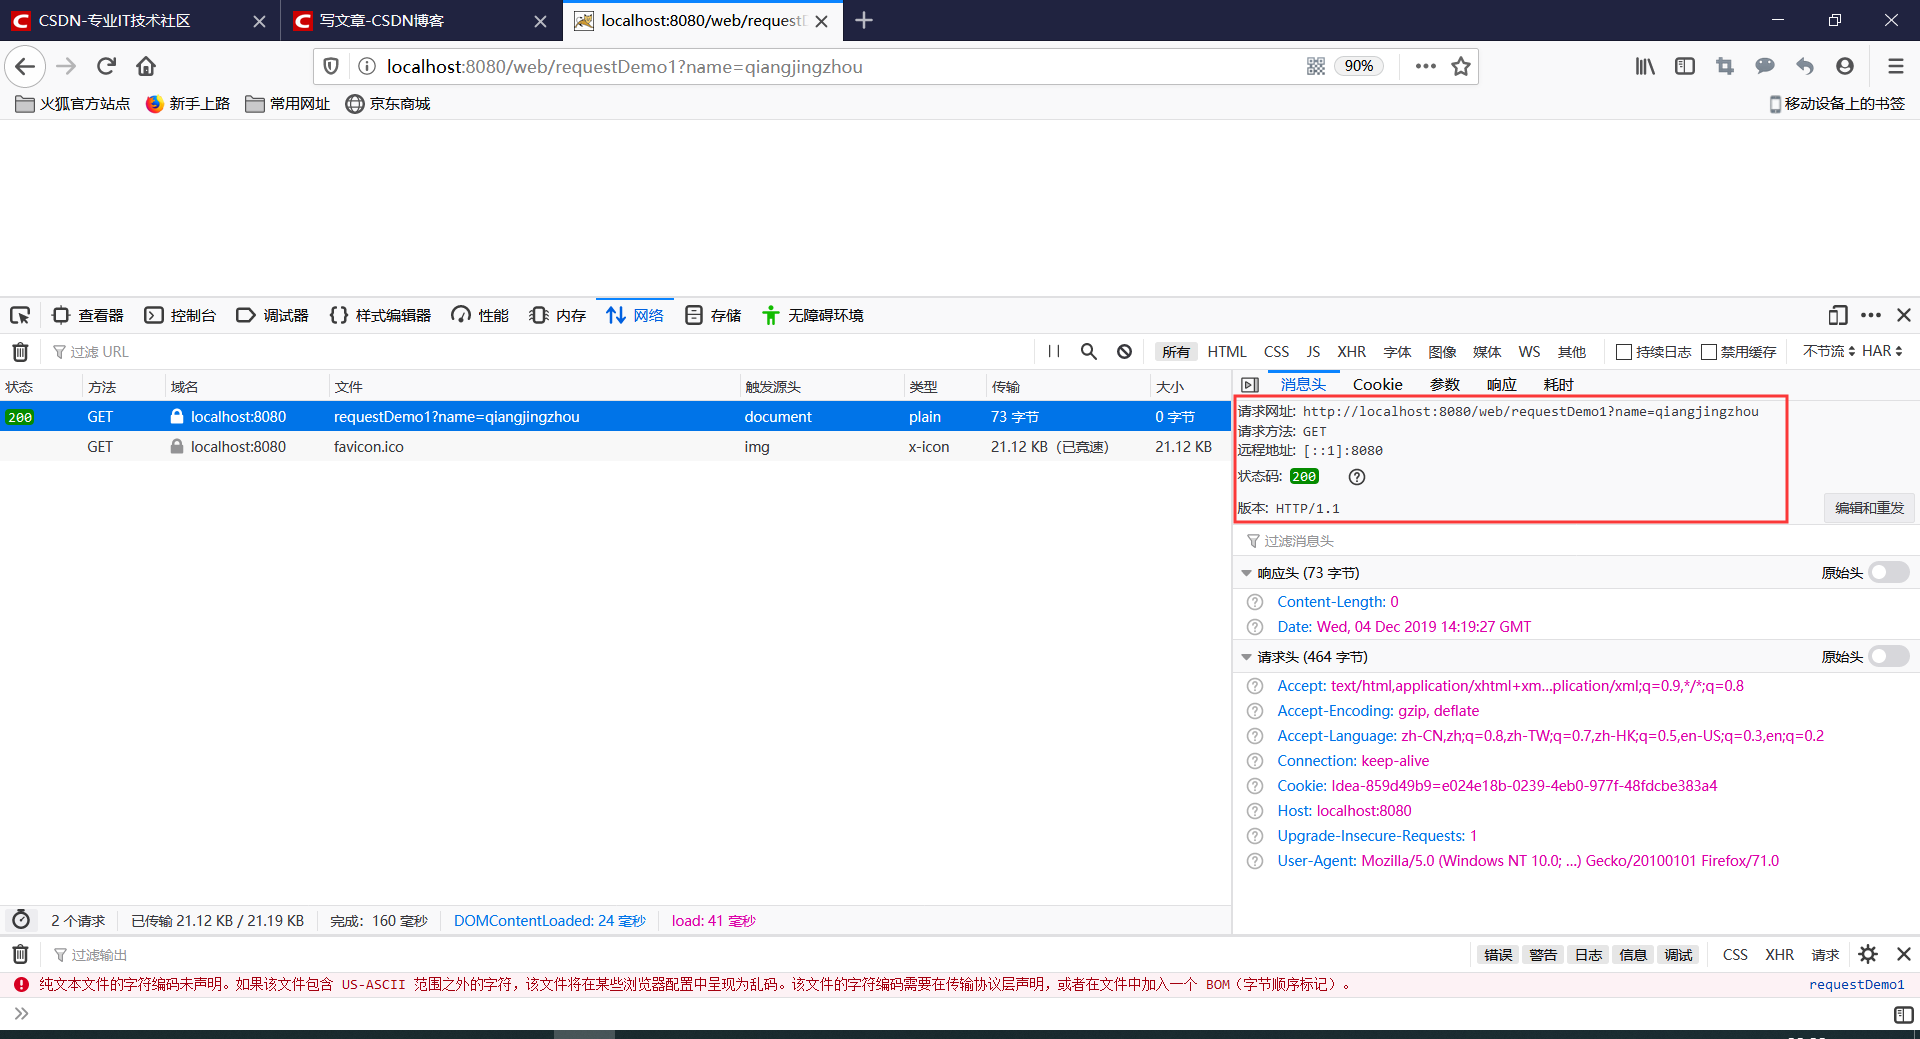Switch to the 调试器 debugger tab
The height and width of the screenshot is (1039, 1920).
pos(272,315)
